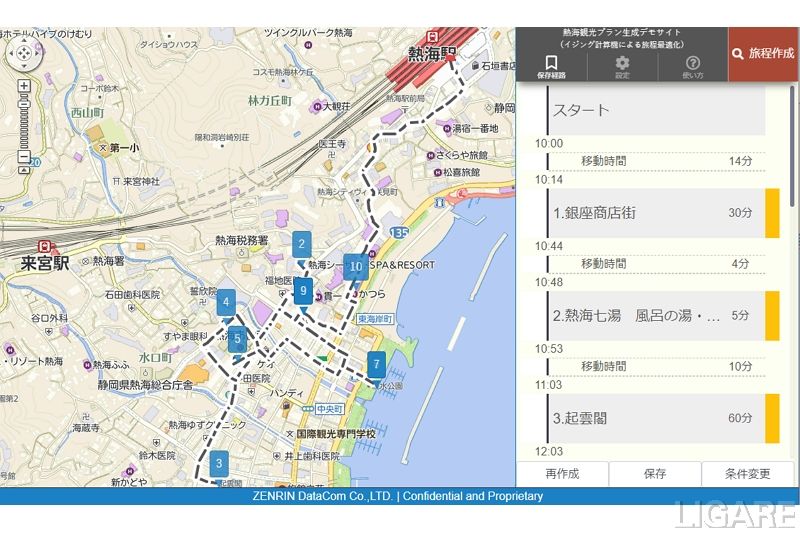
Task: Open 設定 settings gear icon
Action: (622, 66)
